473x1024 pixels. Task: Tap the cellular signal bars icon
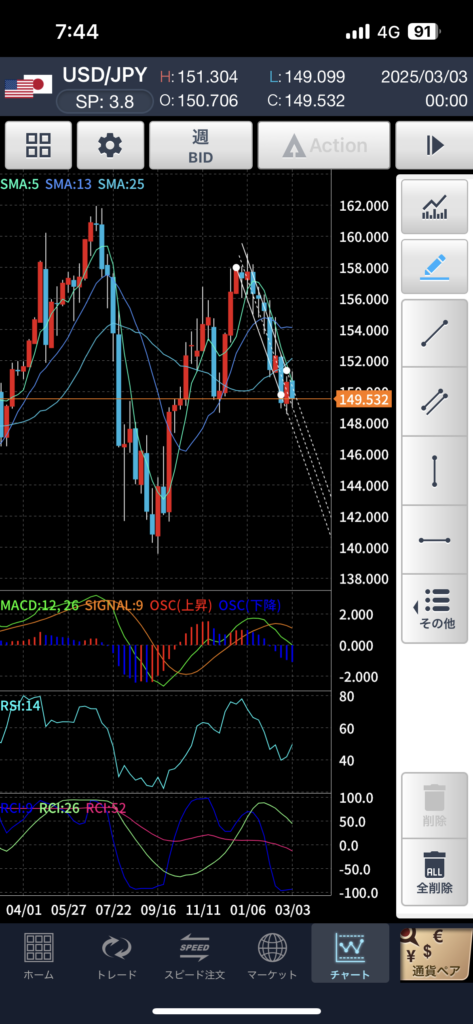[358, 31]
